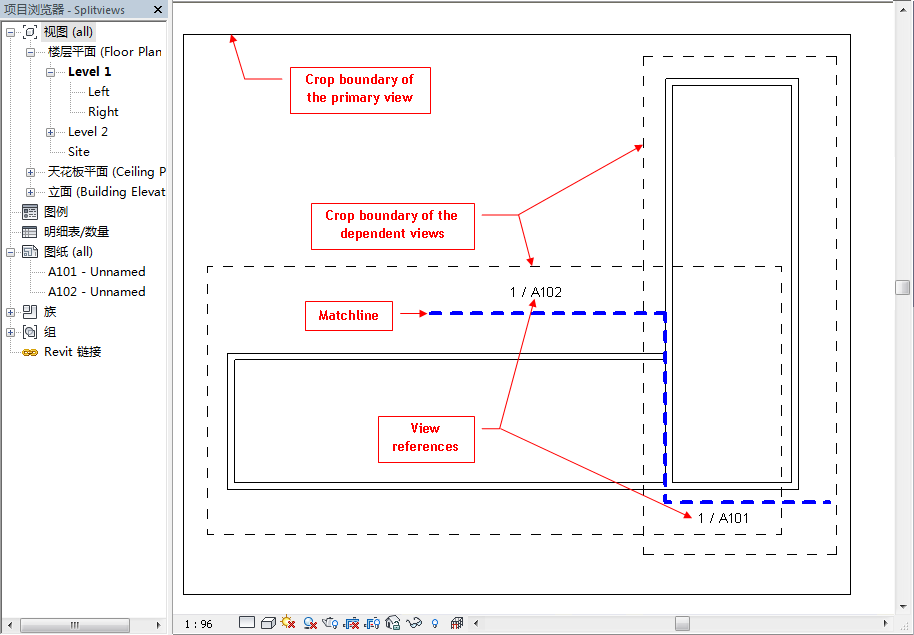
Task: Select the 立面 (Building Elevation) label
Action: coord(107,192)
